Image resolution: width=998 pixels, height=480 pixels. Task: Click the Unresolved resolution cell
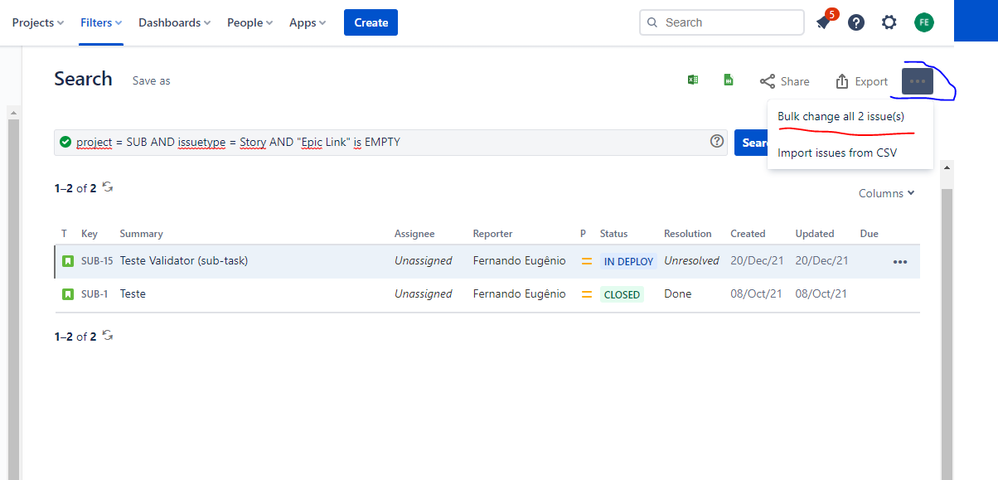pos(691,261)
